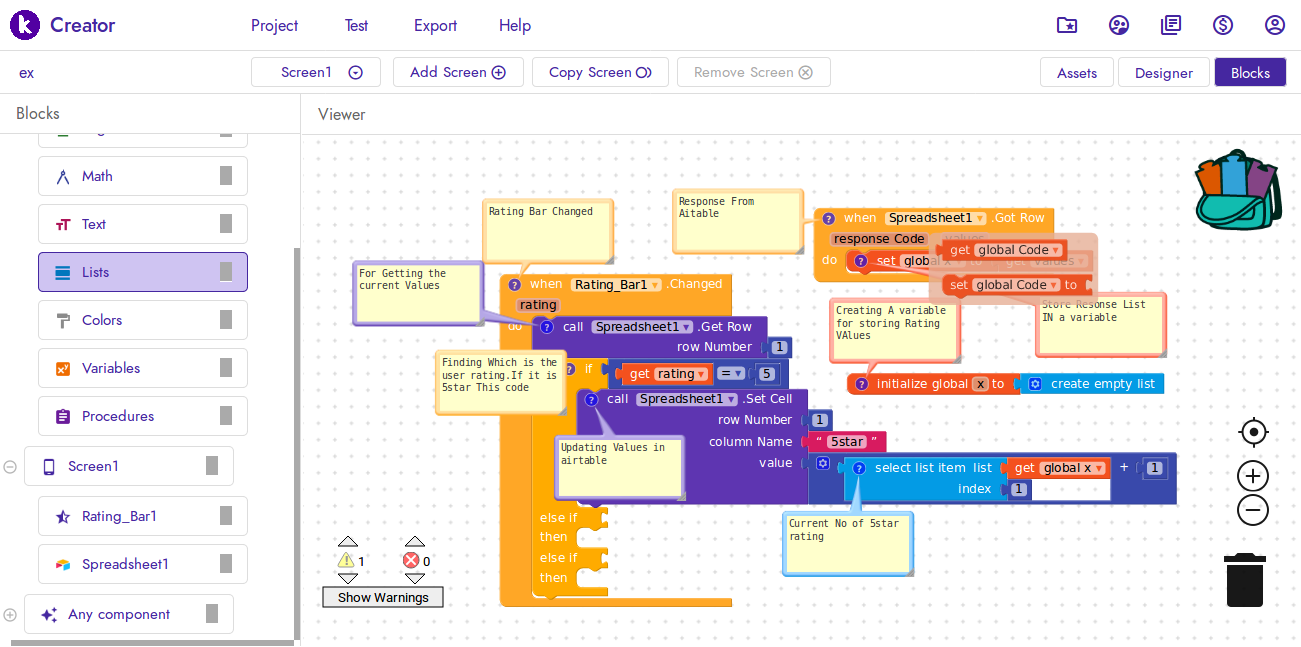Open the account profile icon
The height and width of the screenshot is (647, 1301).
pyautogui.click(x=1274, y=26)
